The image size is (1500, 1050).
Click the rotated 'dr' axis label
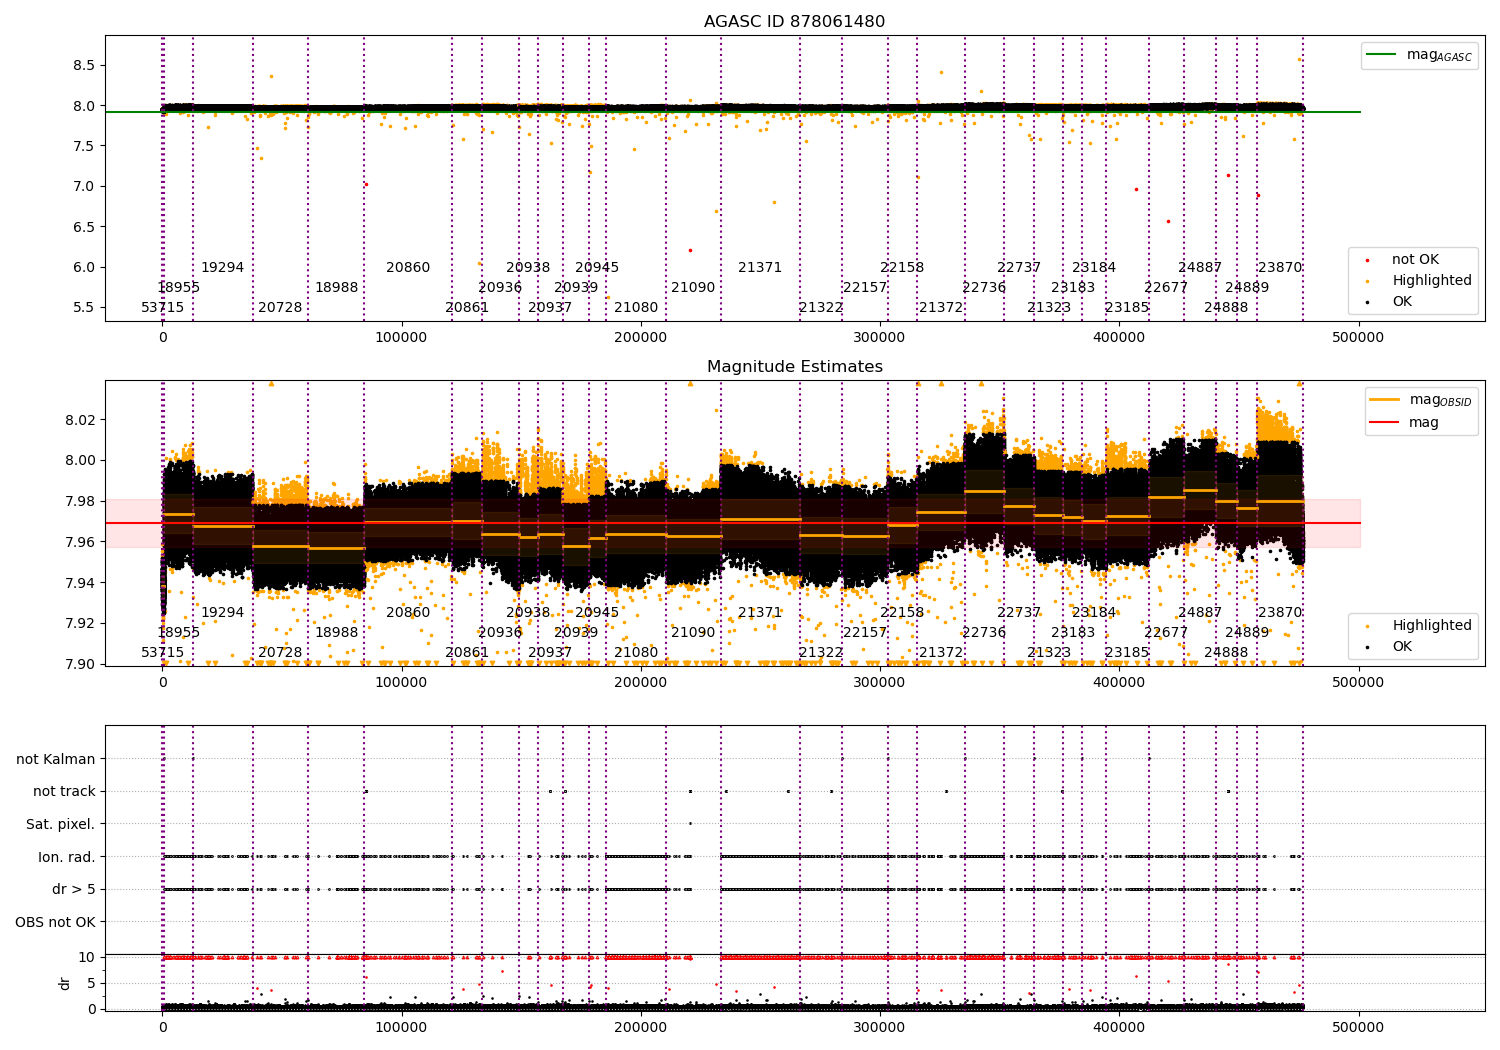point(65,983)
